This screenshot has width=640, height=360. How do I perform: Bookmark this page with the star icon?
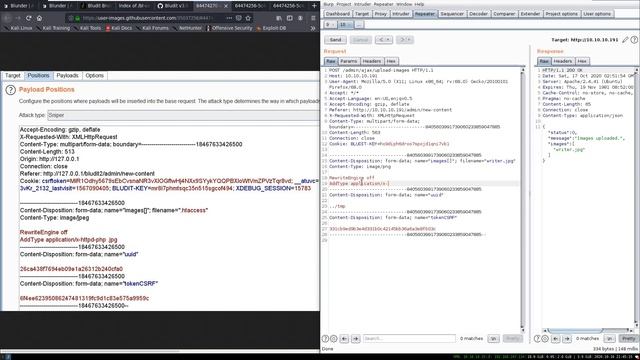pos(248,18)
